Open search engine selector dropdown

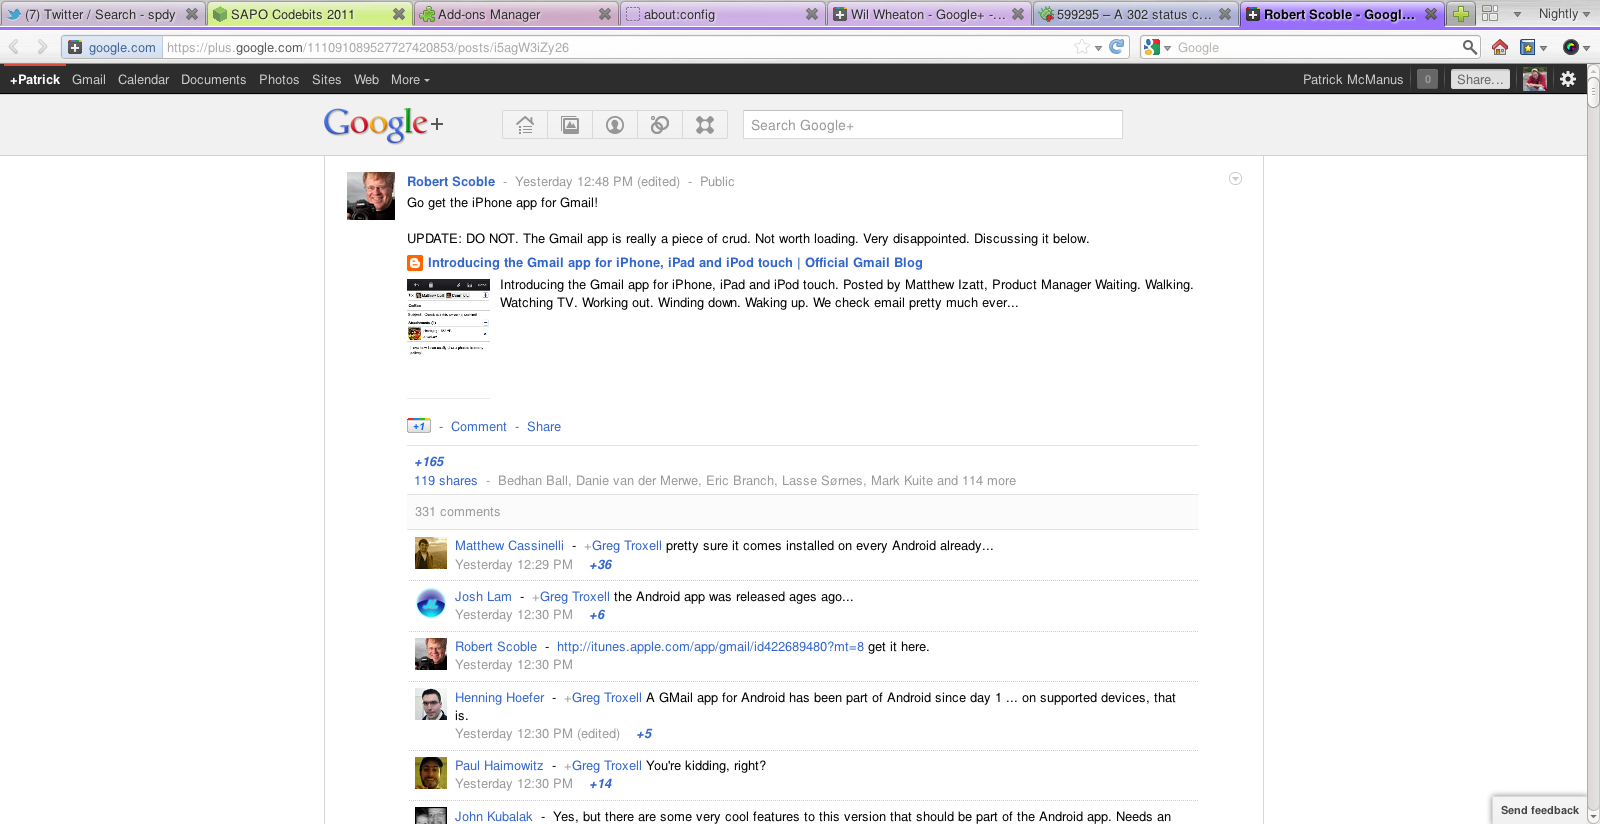tap(1157, 47)
